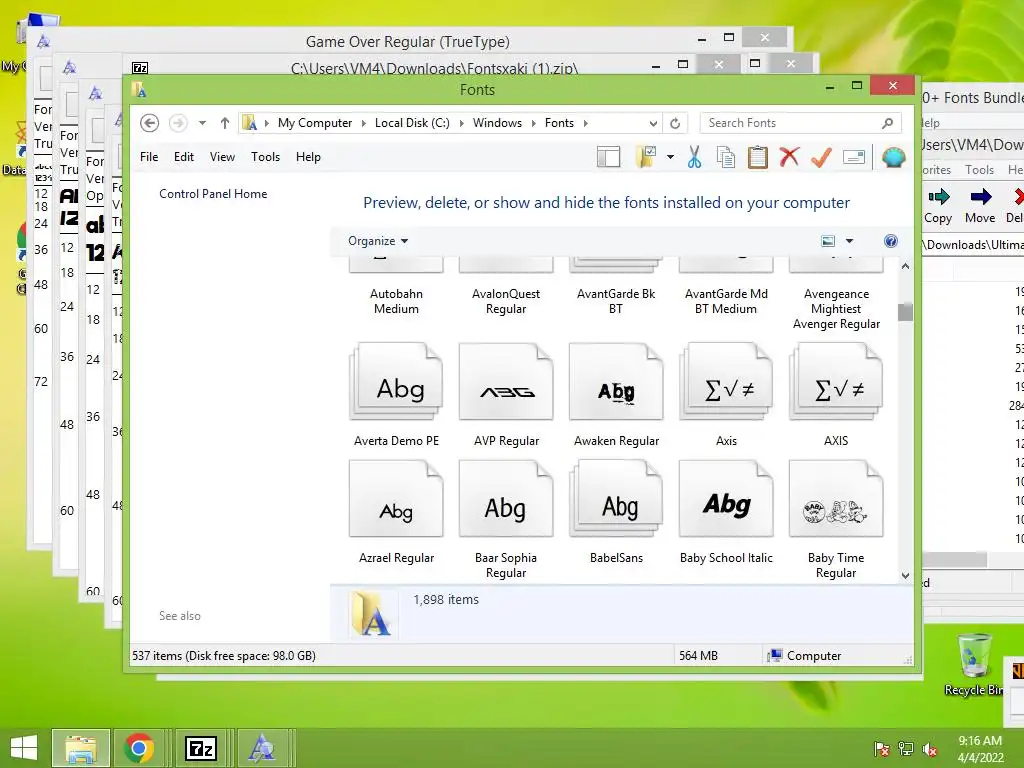Screen dimensions: 1024x768
Task: Open the File menu
Action: click(149, 157)
